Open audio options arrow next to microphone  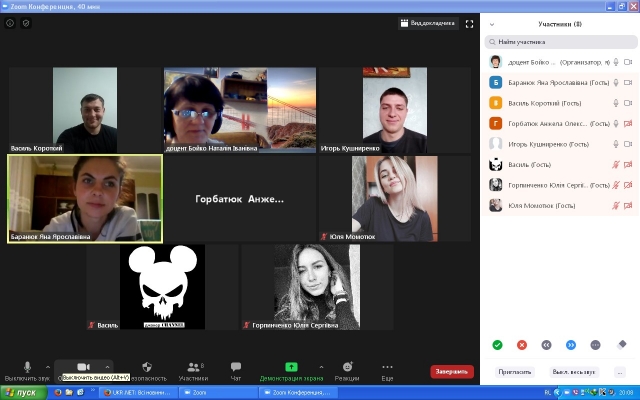tap(48, 367)
